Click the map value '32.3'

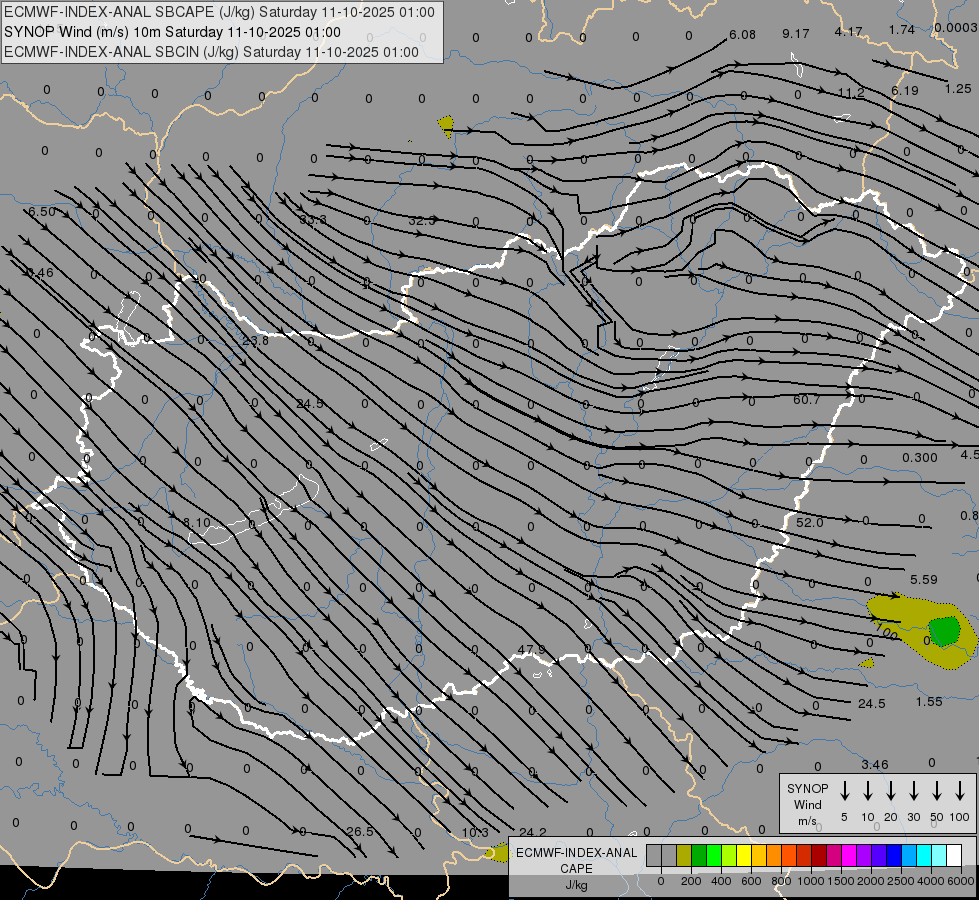(422, 221)
